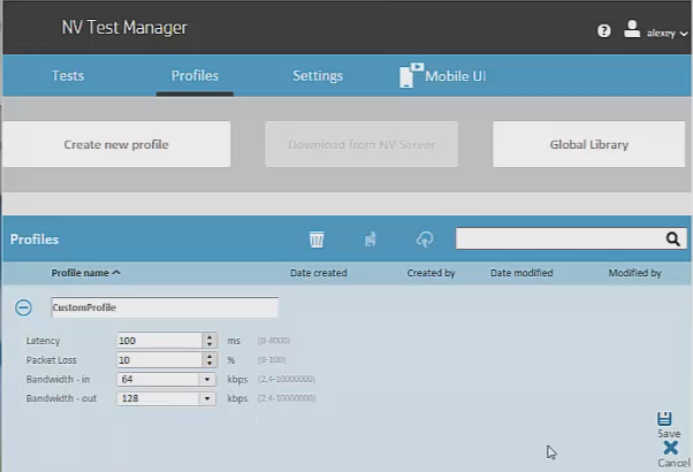Screen dimensions: 693x472
Task: Open the Bandwidth - in dropdown
Action: [208, 380]
